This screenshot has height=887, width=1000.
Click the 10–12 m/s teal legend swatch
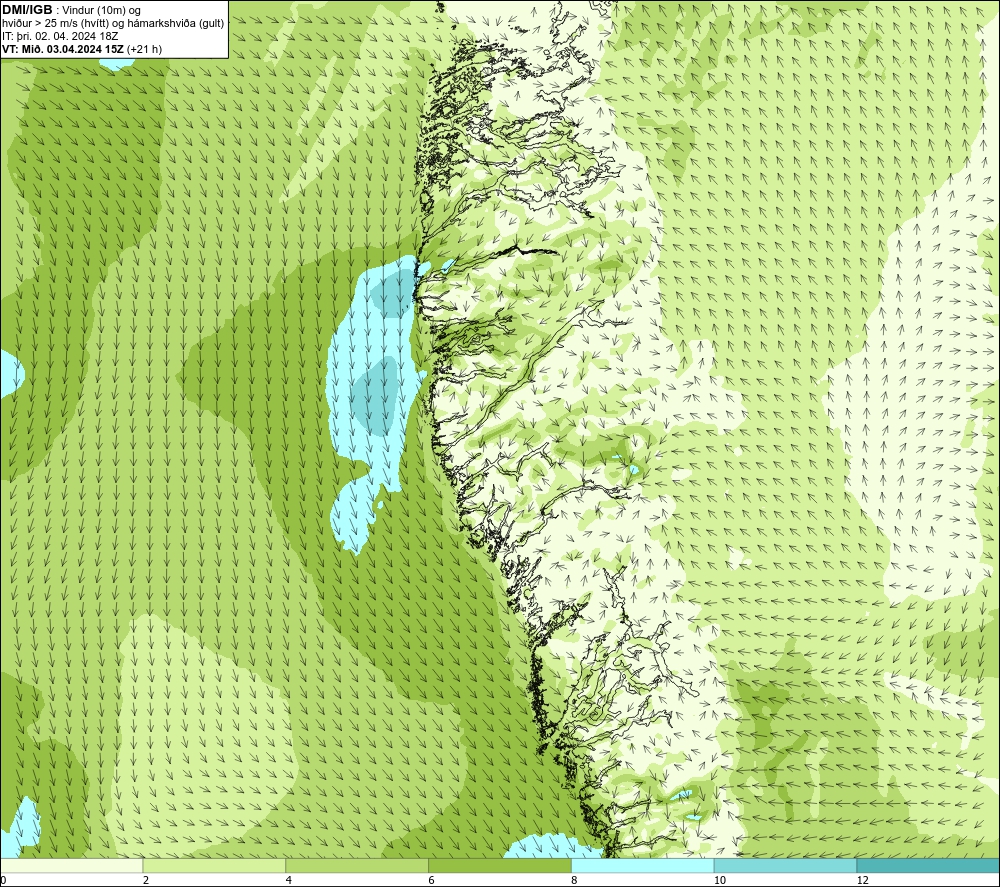[786, 865]
